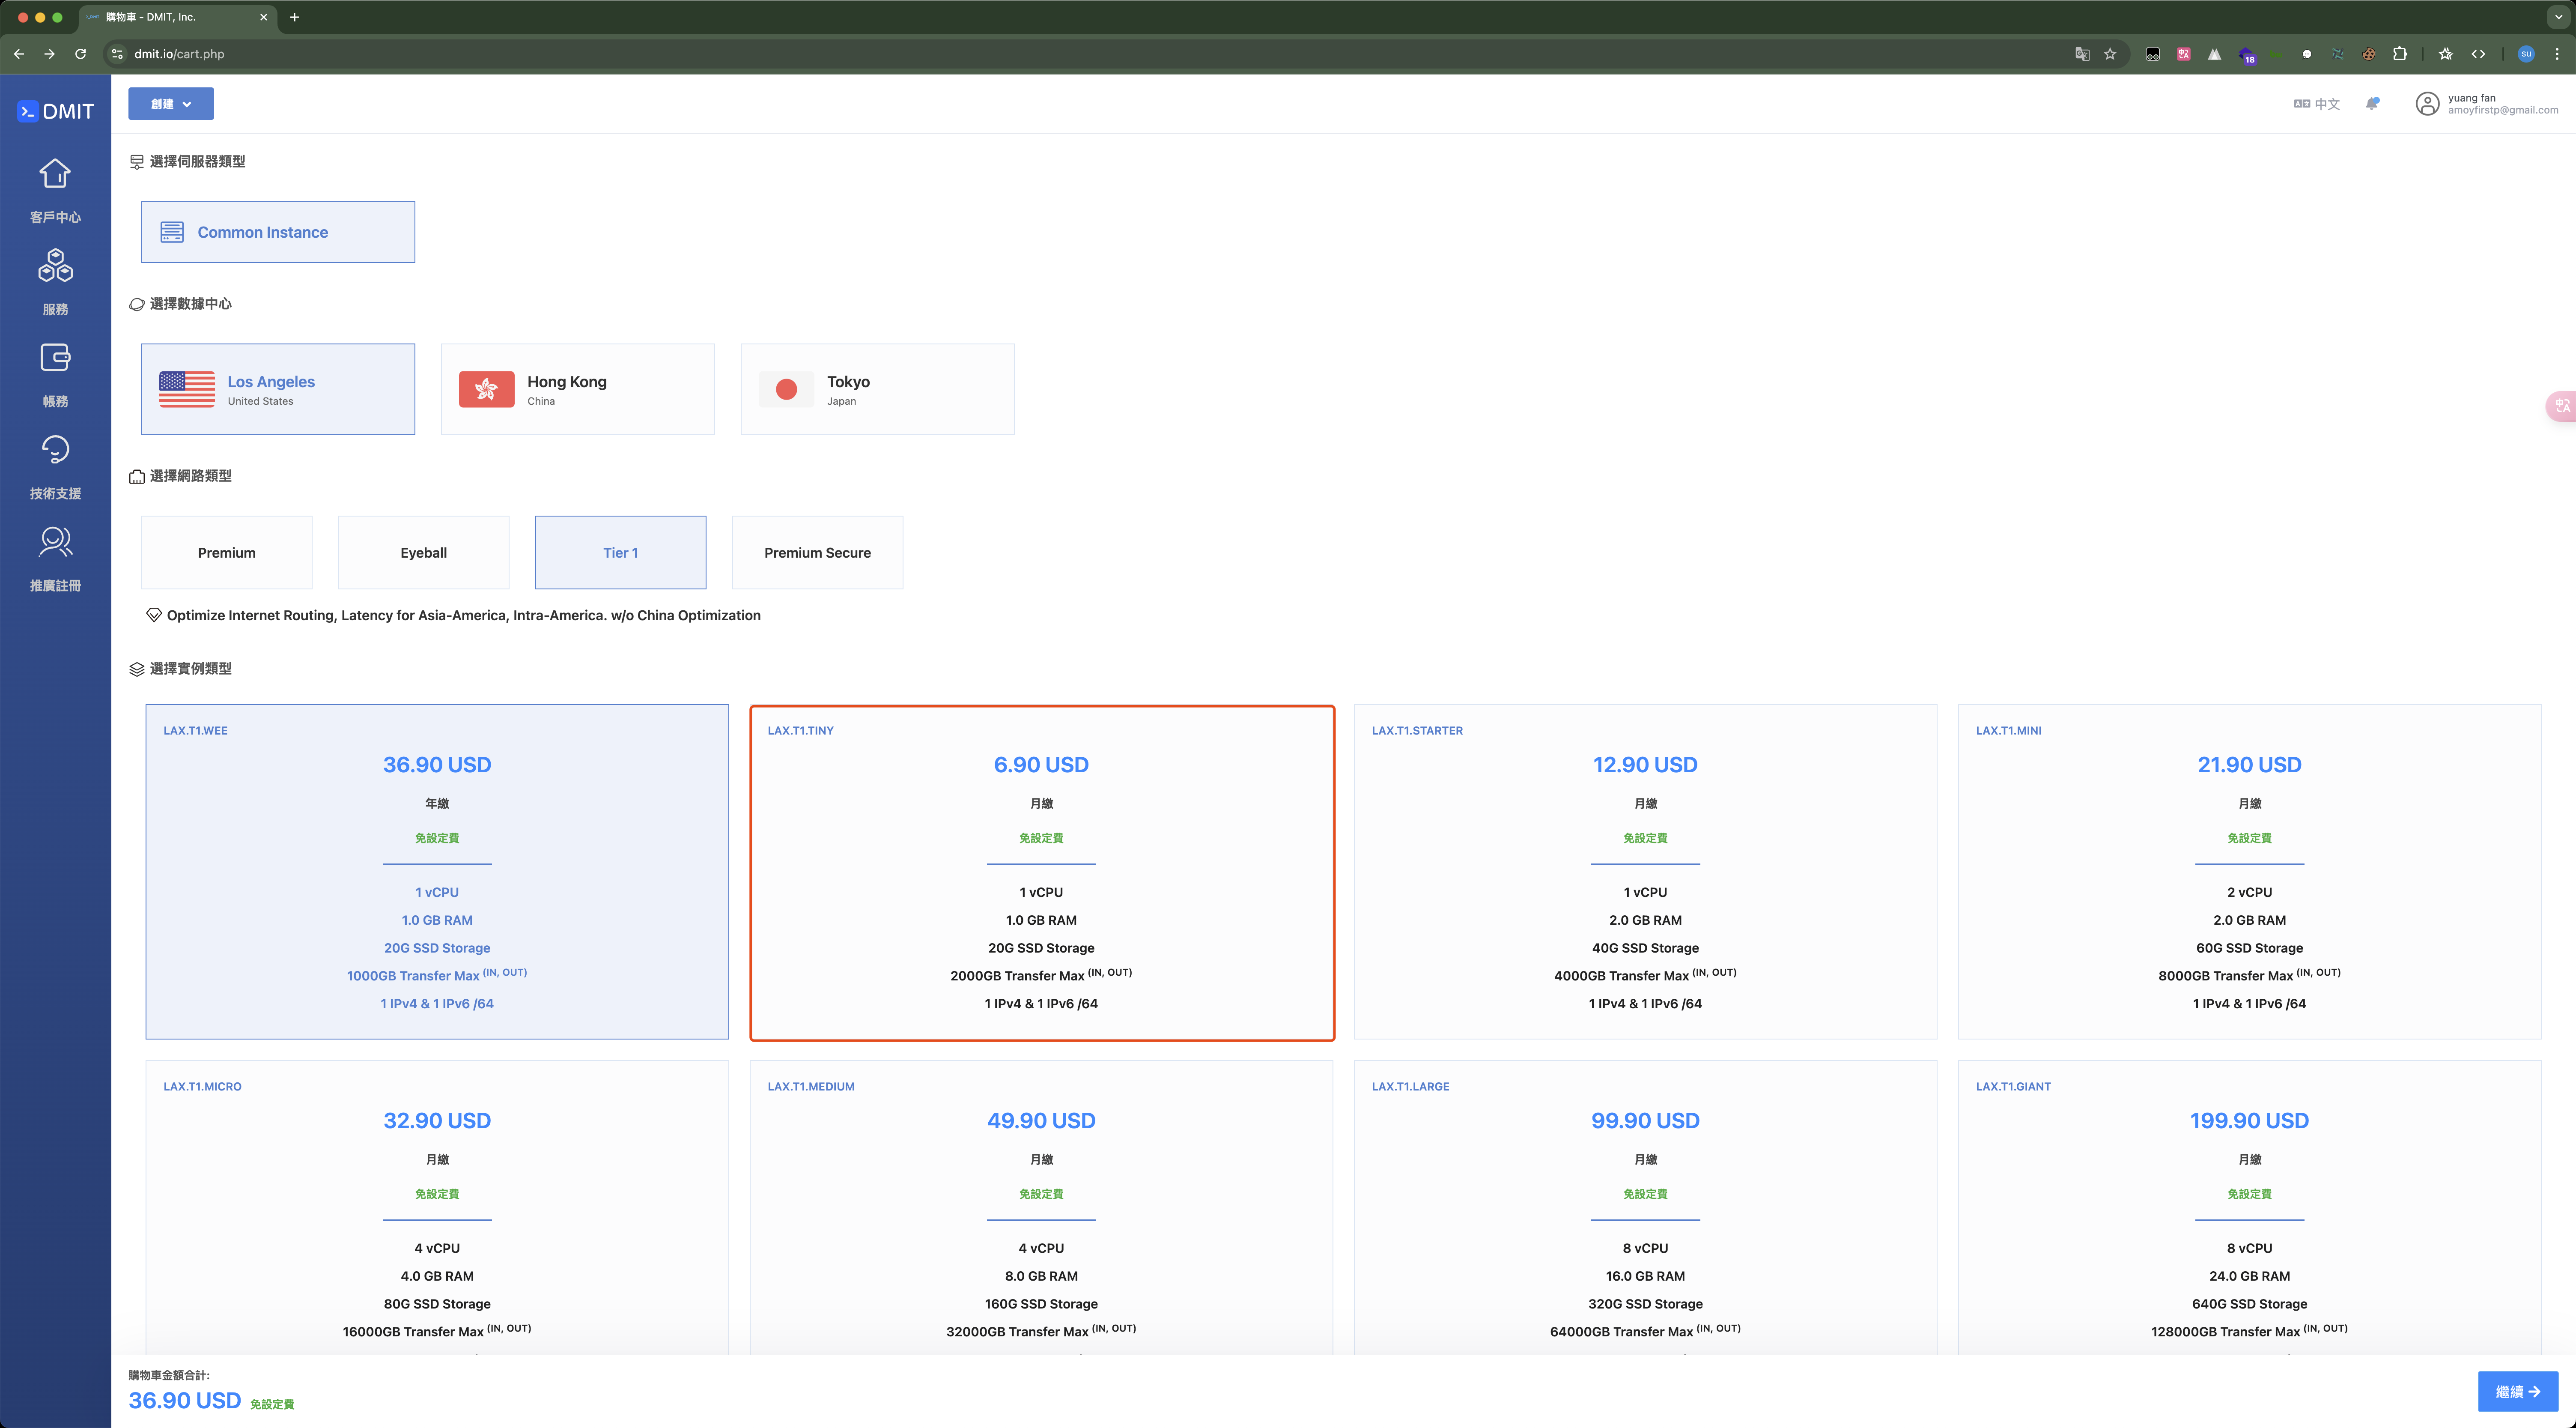The image size is (2576, 1428).
Task: Select the LAX.T1.MICRO 32.90 USD plan
Action: pyautogui.click(x=437, y=1208)
